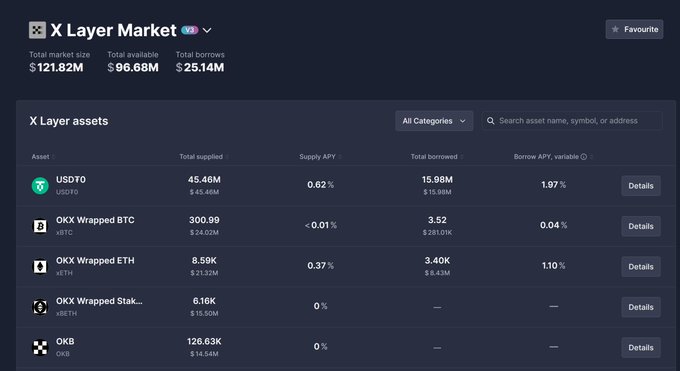Click the 1.97% borrow APY
Viewport: 680px width, 371px height.
click(553, 185)
